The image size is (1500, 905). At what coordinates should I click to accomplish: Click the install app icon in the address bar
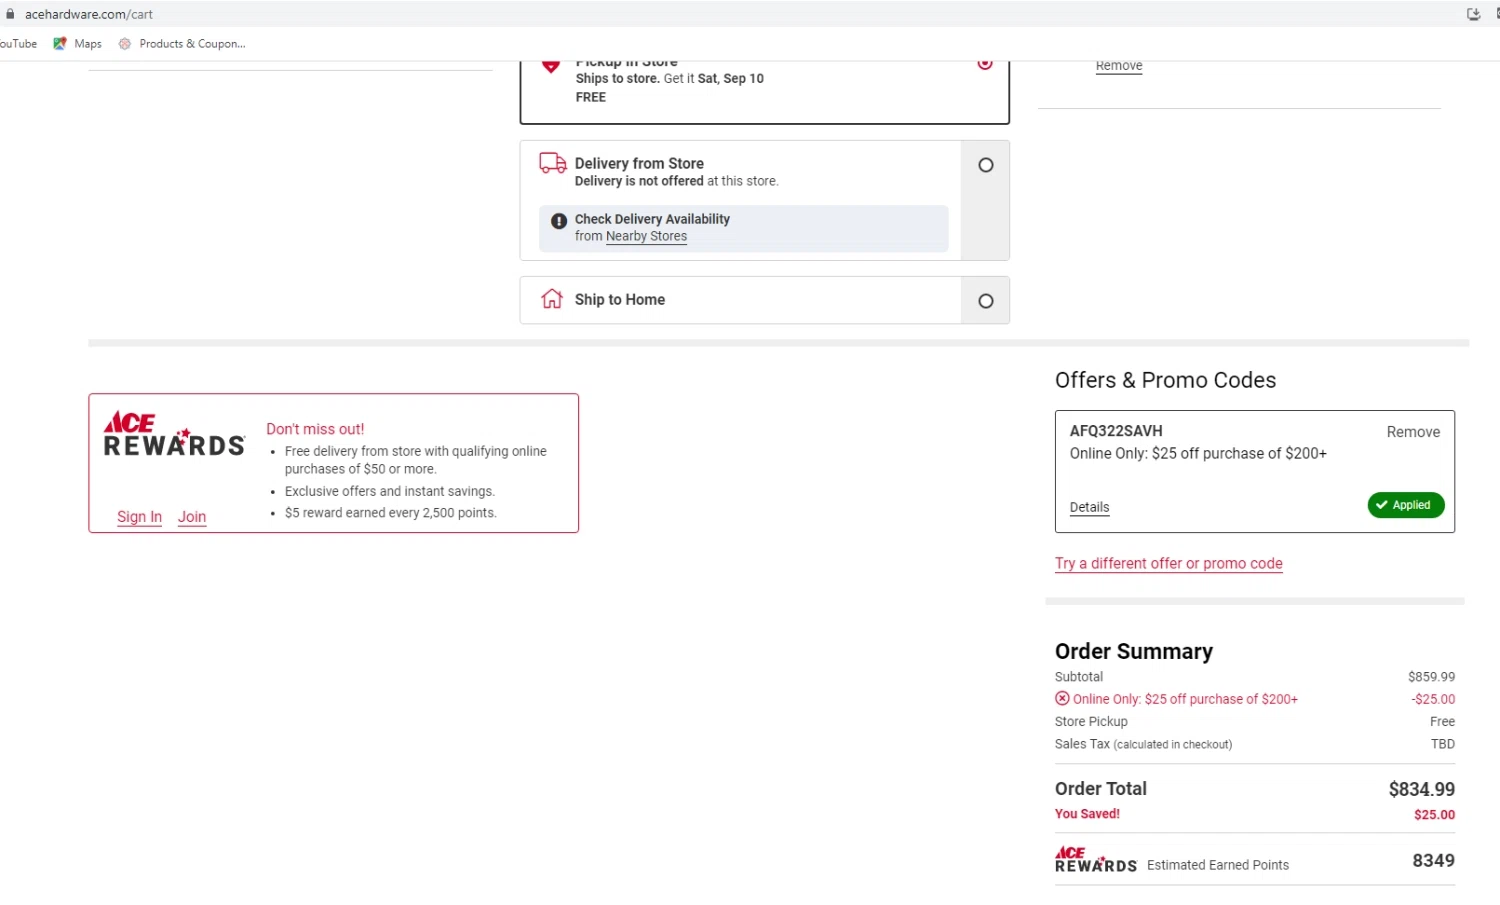pyautogui.click(x=1473, y=14)
